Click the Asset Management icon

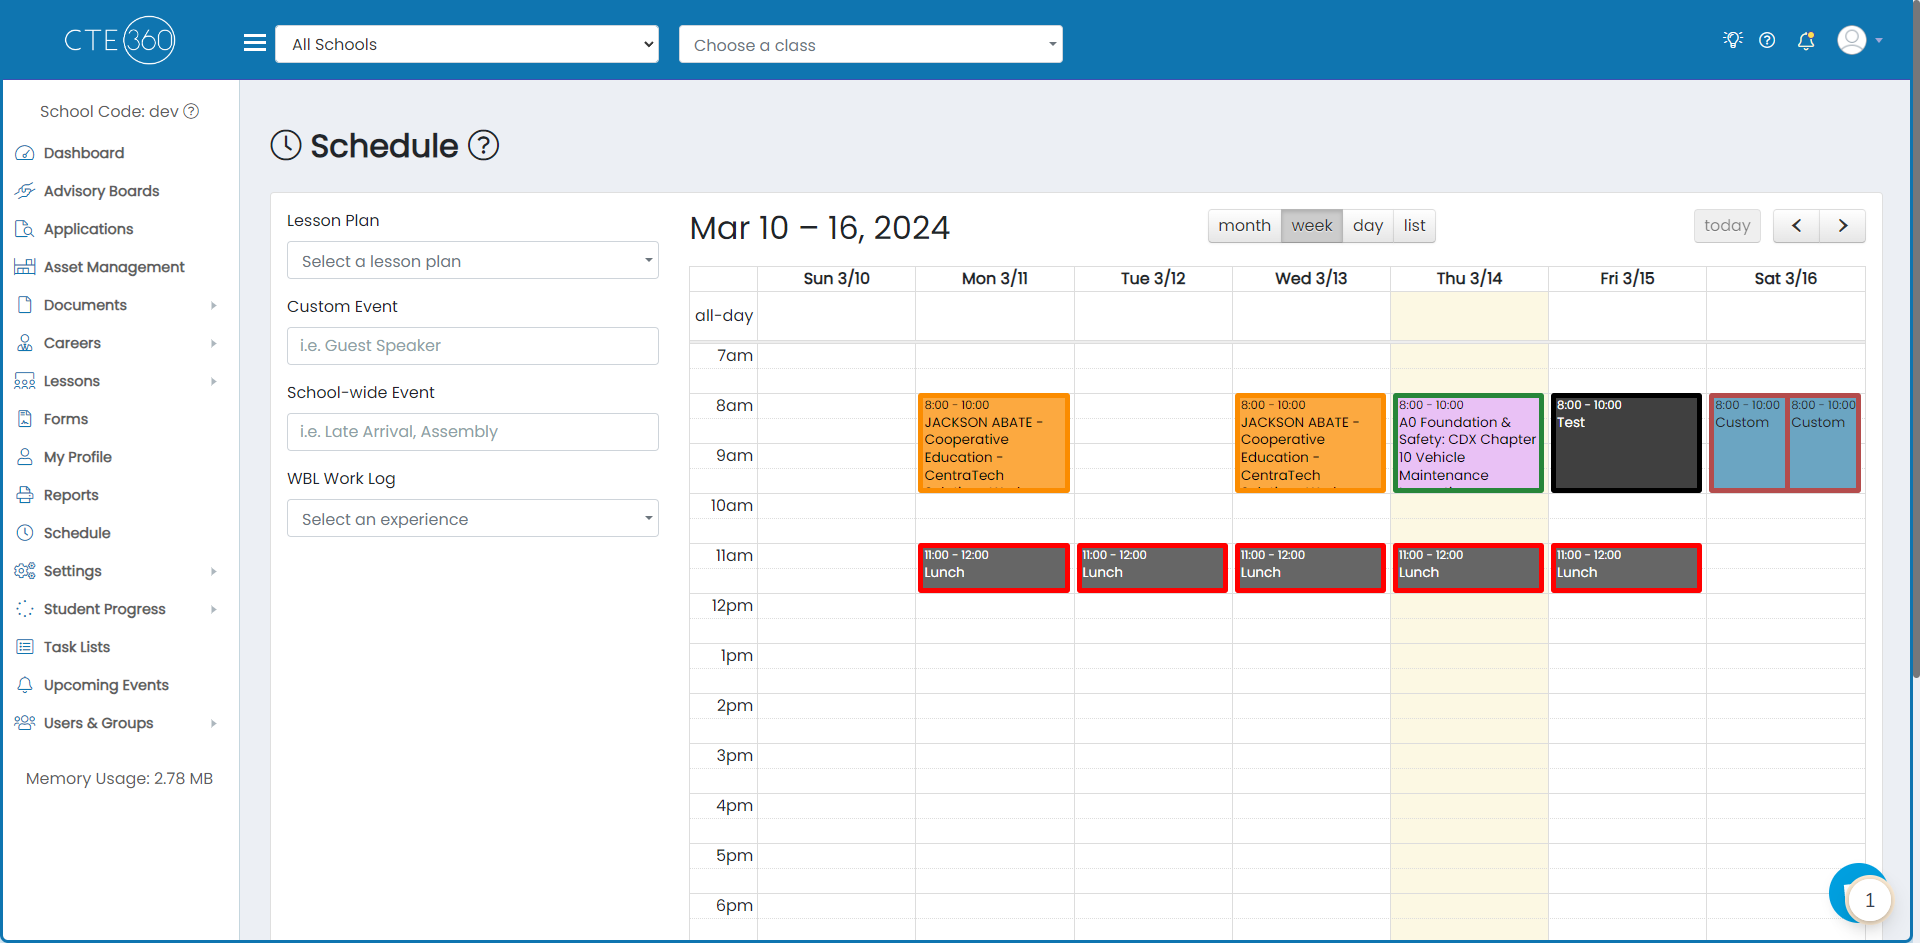point(25,267)
